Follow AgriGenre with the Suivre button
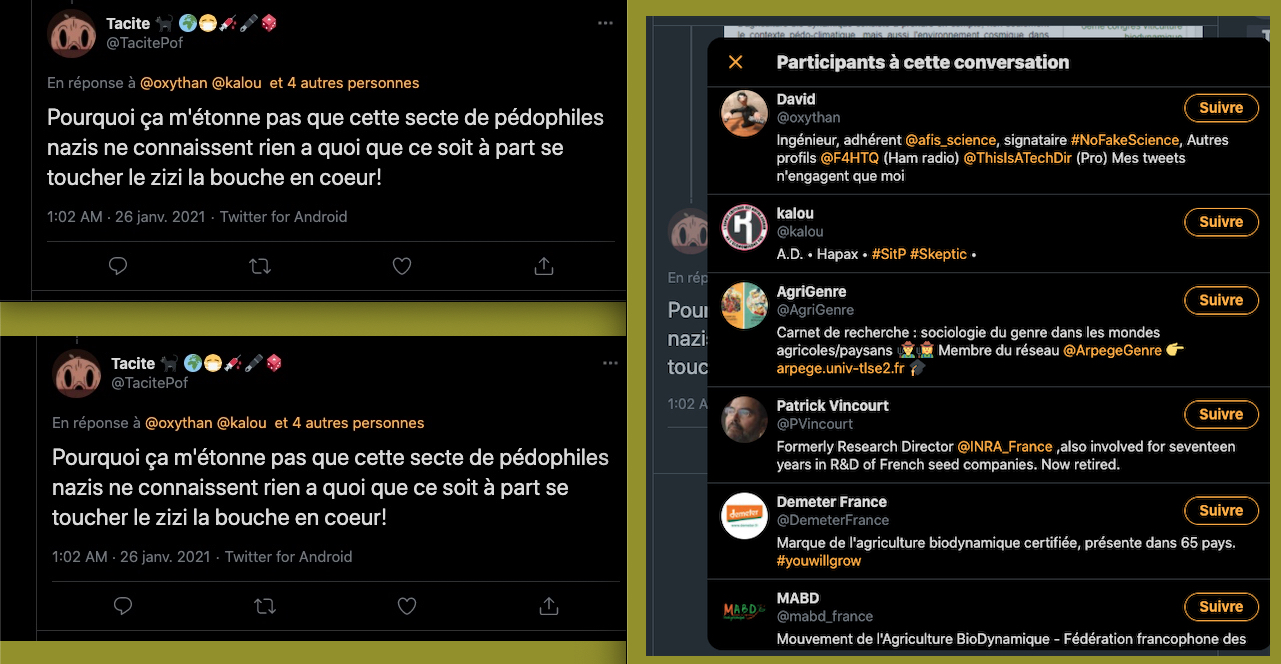 tap(1221, 300)
